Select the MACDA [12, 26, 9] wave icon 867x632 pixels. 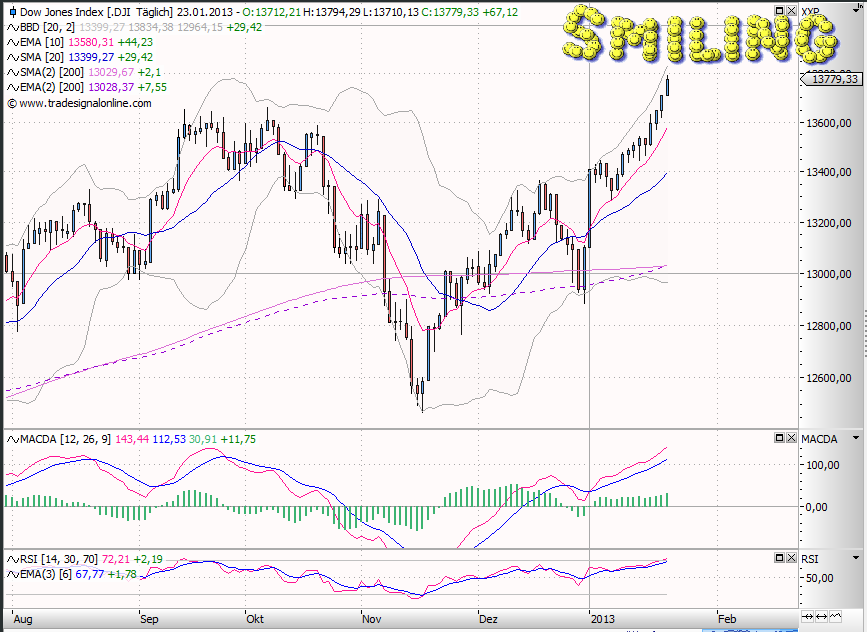(x=12, y=438)
